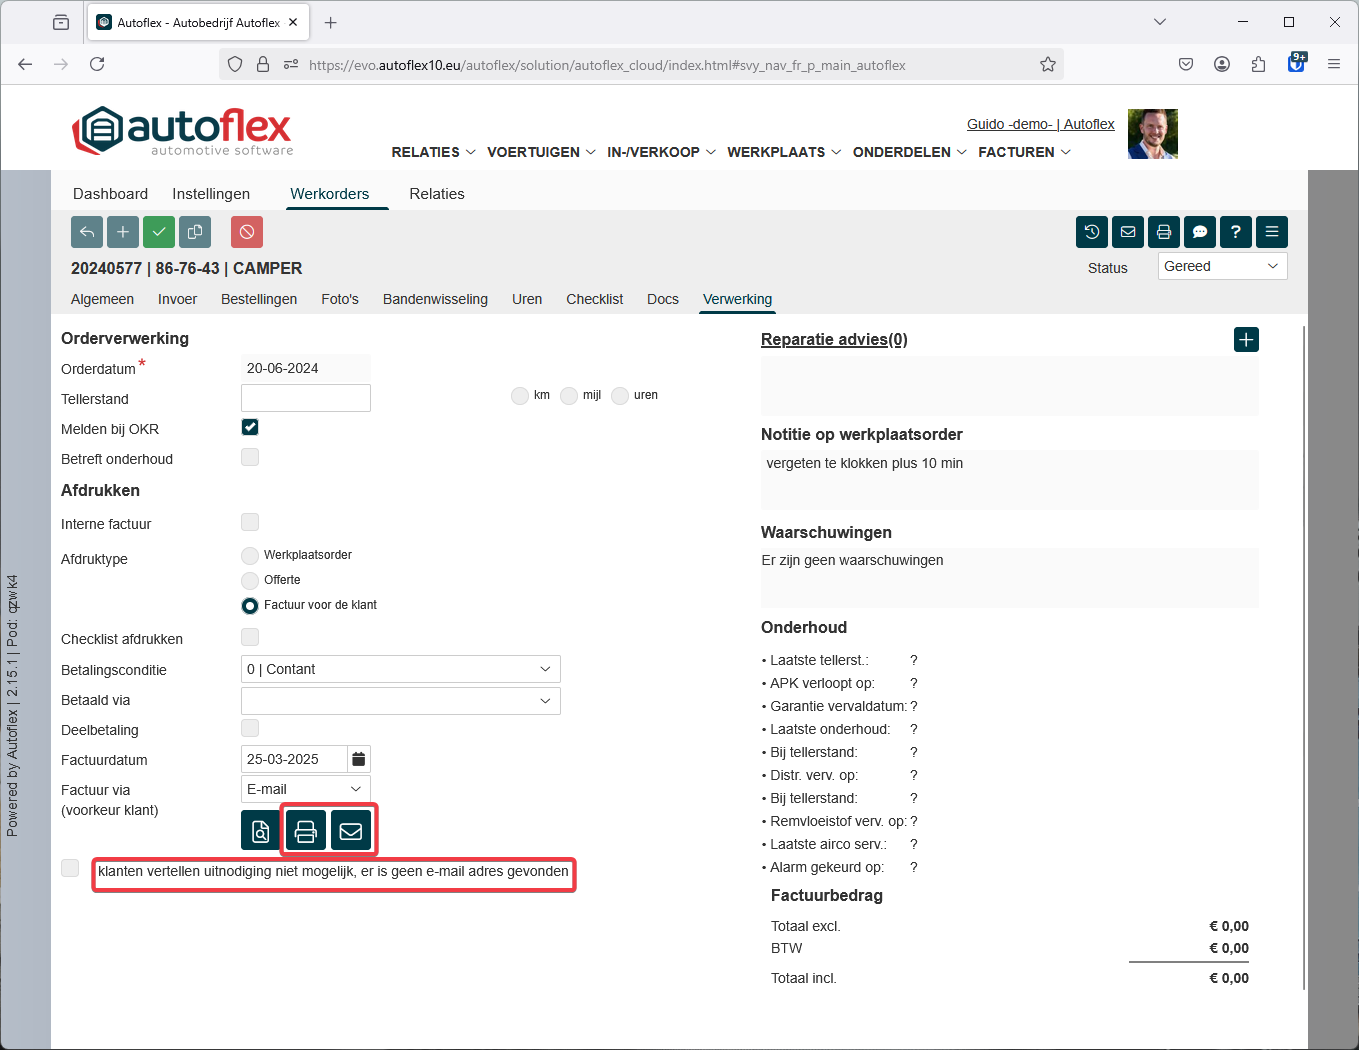The height and width of the screenshot is (1050, 1359).
Task: Click the green checkmark save icon
Action: click(159, 232)
